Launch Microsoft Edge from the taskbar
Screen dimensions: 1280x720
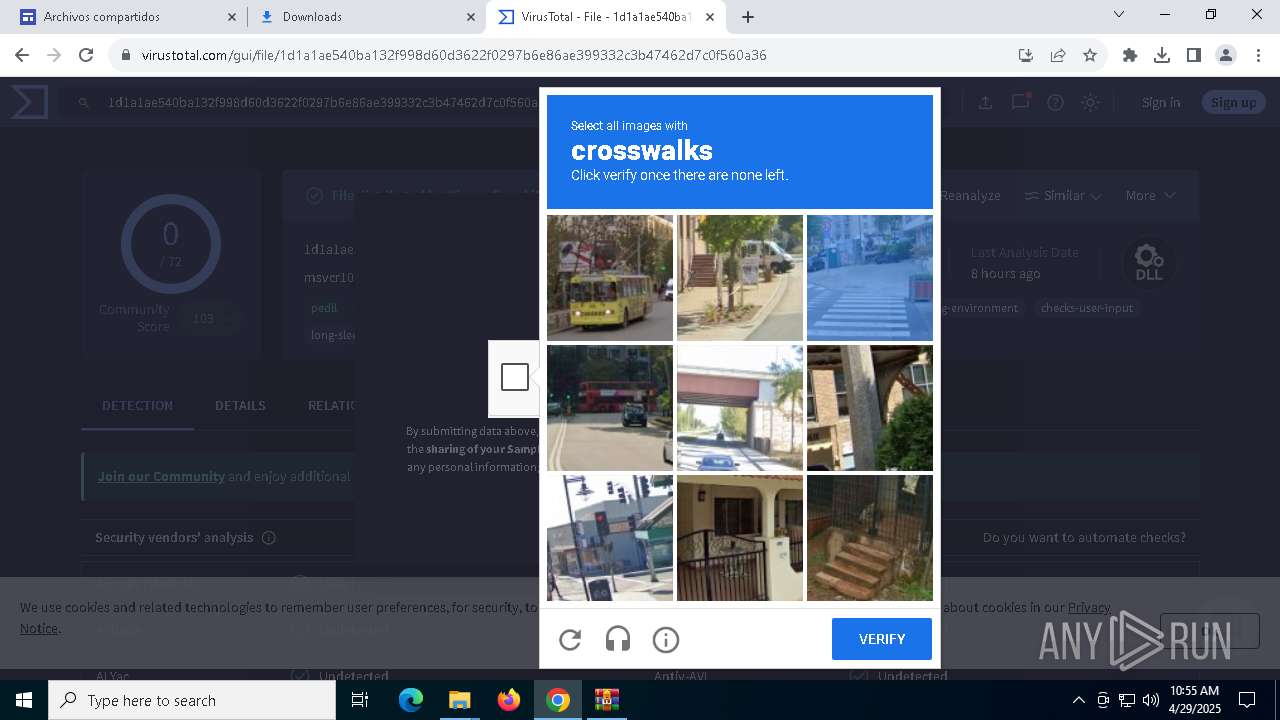[x=411, y=700]
